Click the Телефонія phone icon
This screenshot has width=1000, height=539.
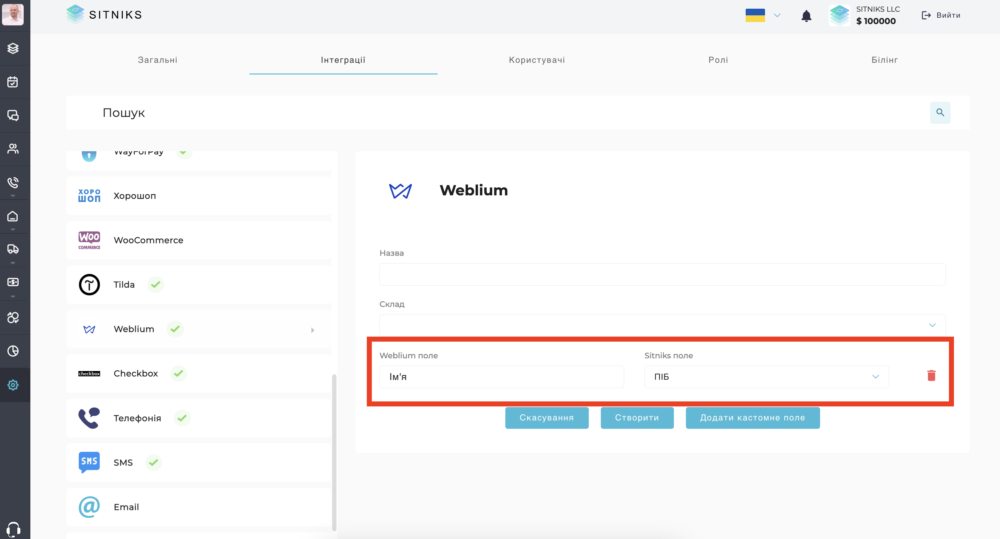click(89, 418)
